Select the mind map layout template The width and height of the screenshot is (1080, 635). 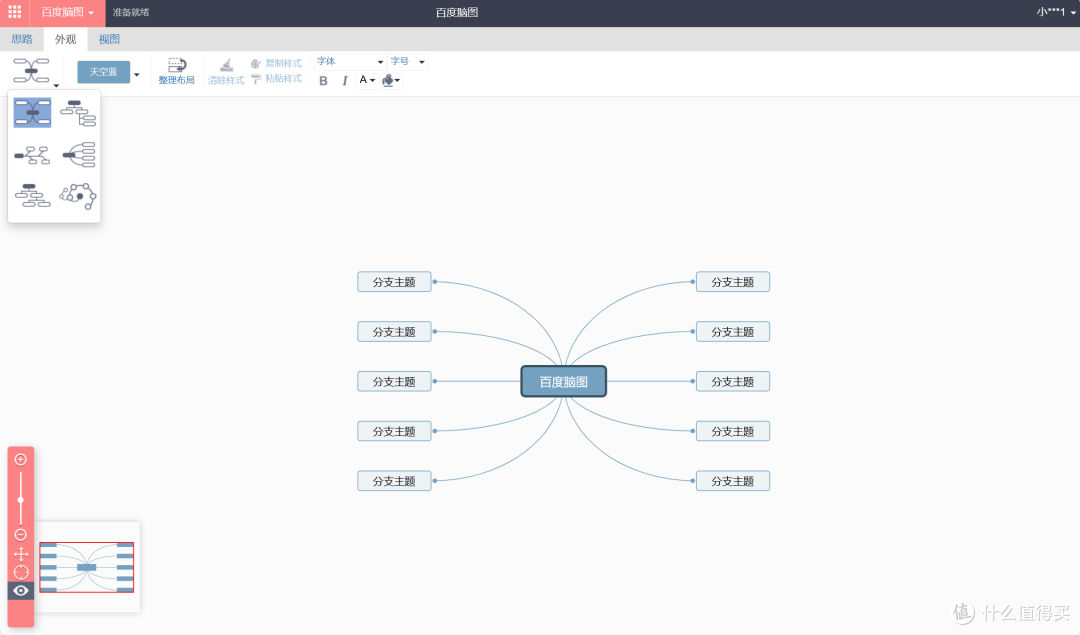pos(32,112)
